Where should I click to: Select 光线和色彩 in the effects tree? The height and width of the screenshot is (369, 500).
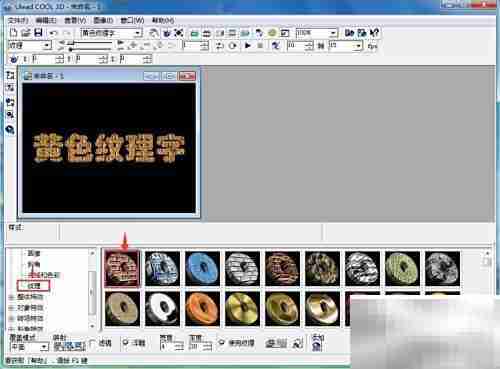pos(44,275)
